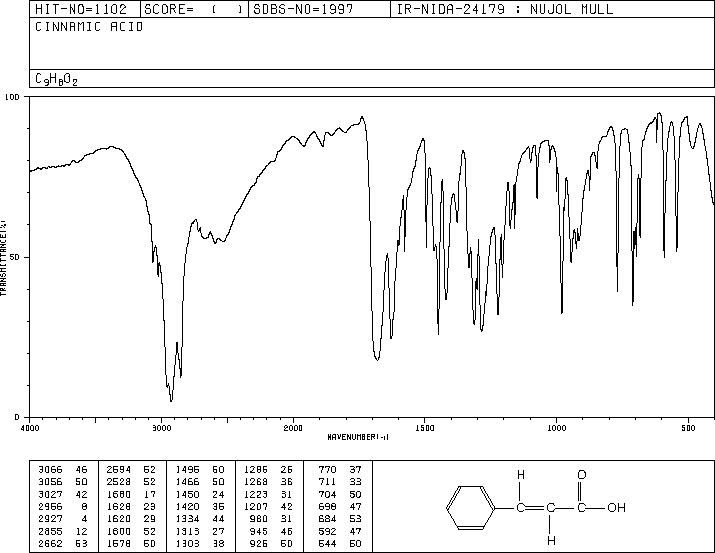Select peak table entry 684

click(327, 519)
